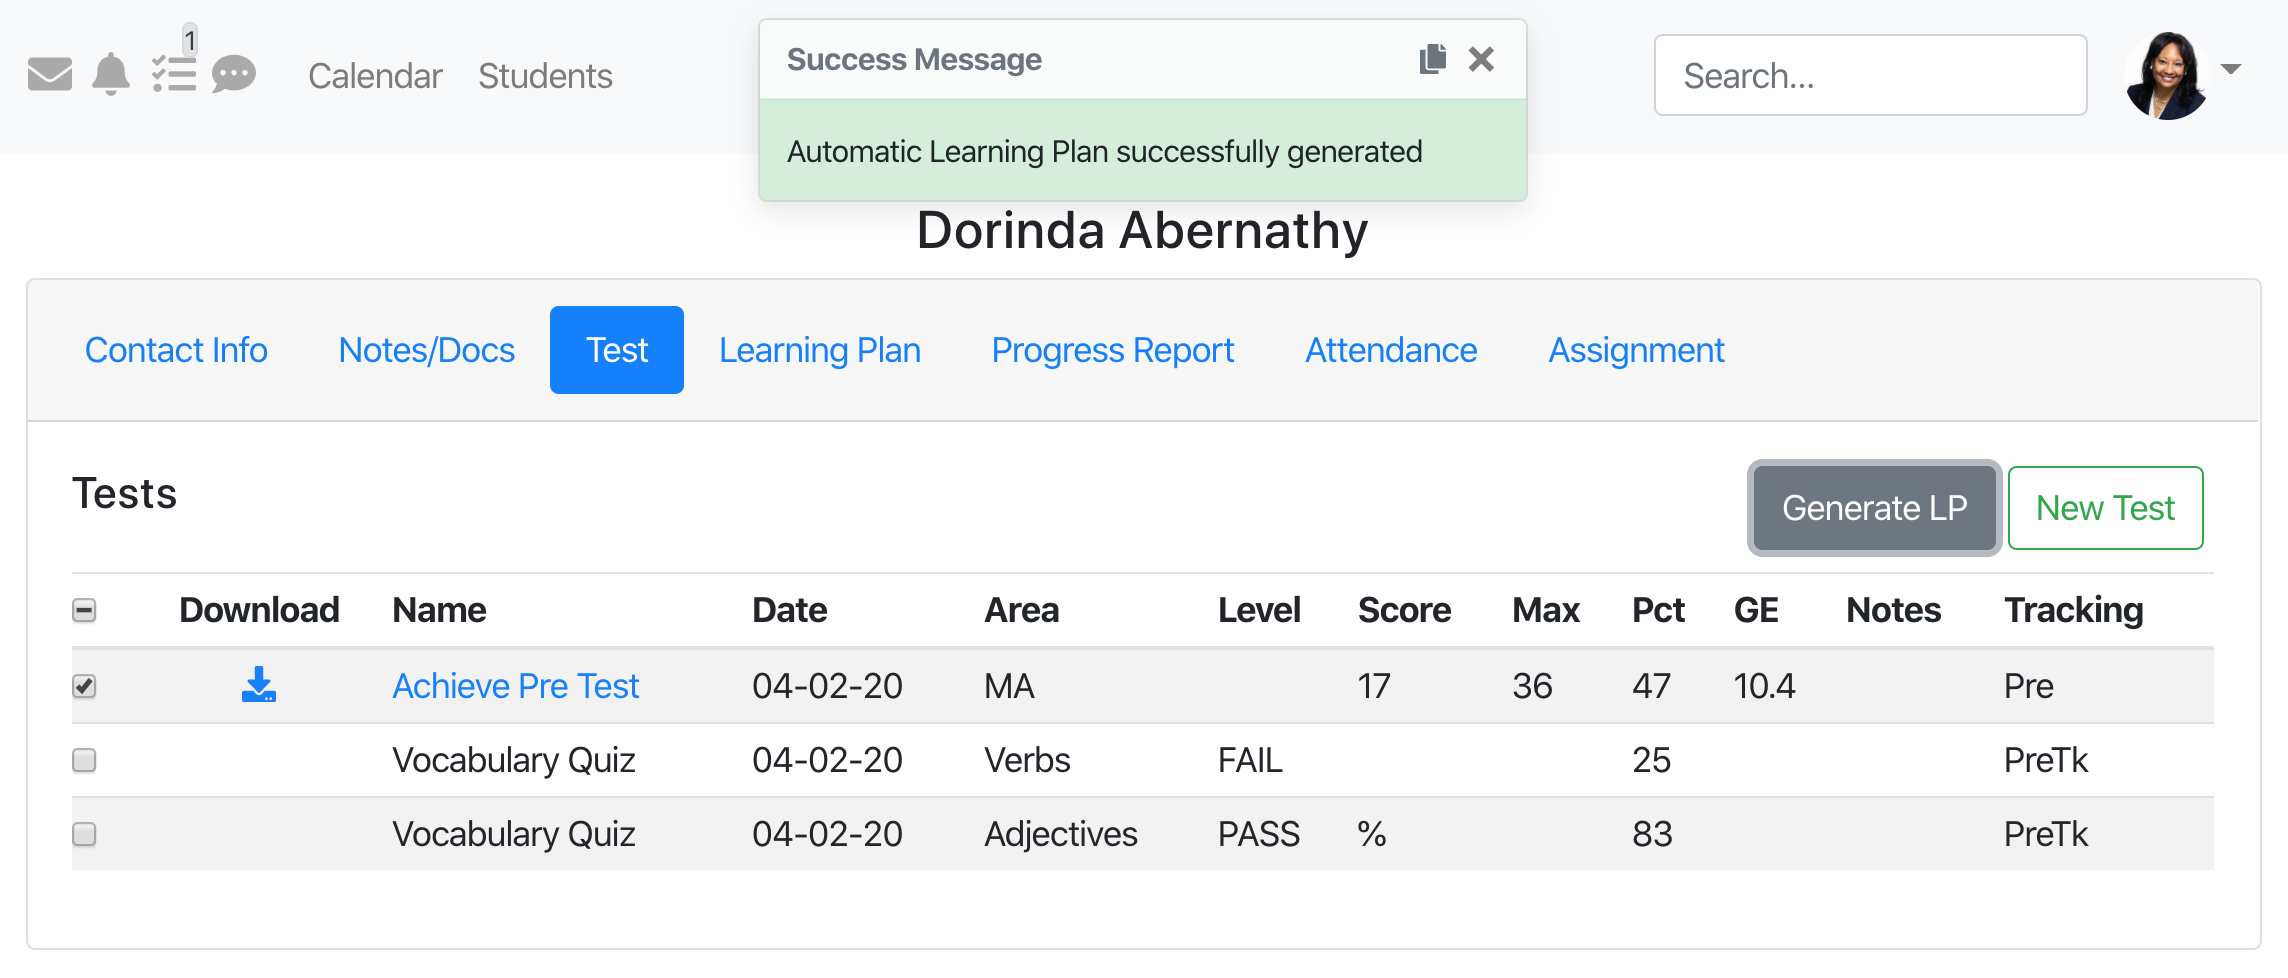
Task: Open the mail envelope icon
Action: click(50, 75)
